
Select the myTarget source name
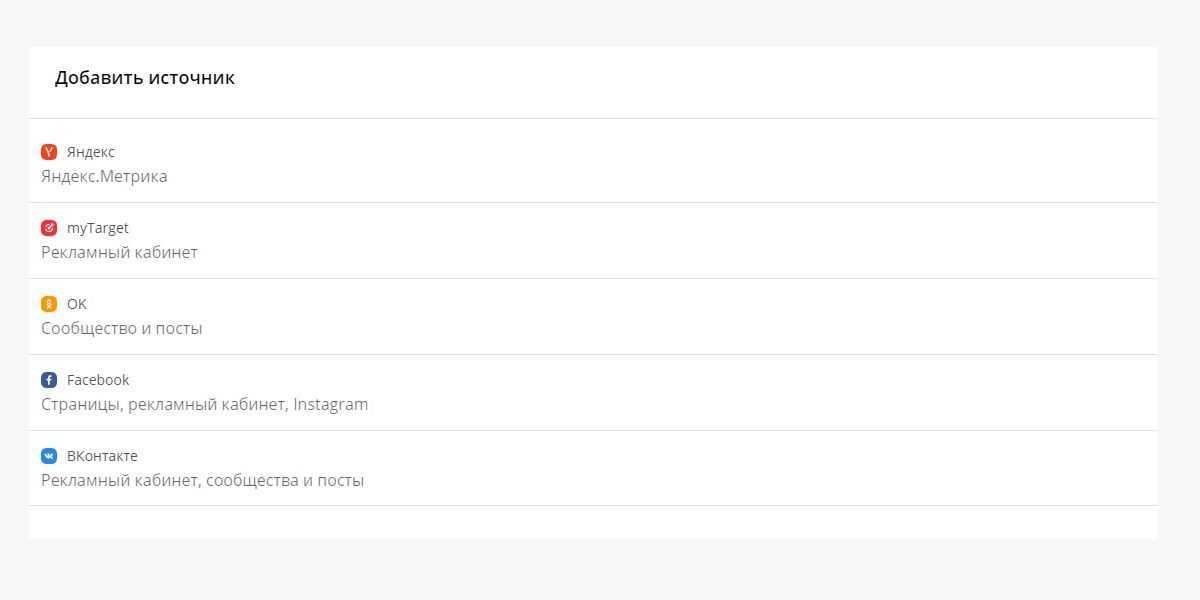[98, 228]
